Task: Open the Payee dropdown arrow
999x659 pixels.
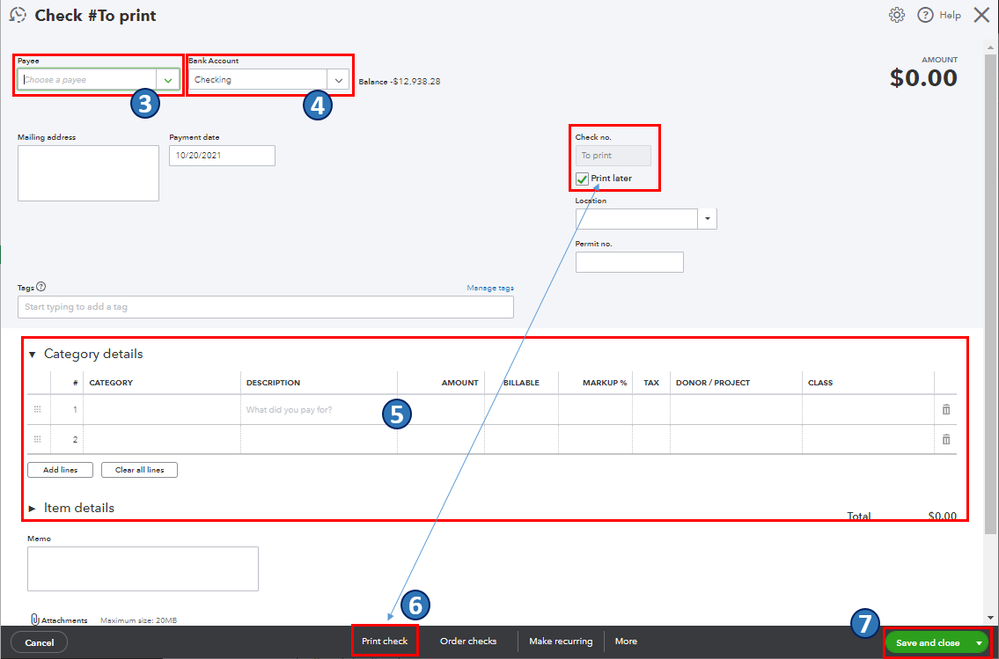Action: 168,80
